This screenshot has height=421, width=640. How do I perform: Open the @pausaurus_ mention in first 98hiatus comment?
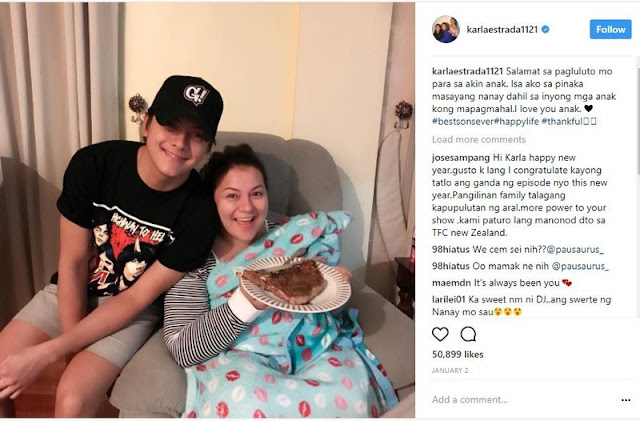point(575,249)
